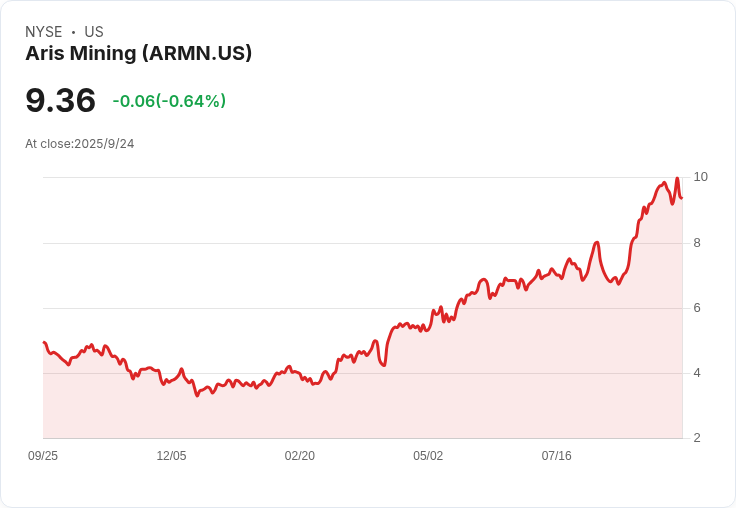
Task: Click the 10 price axis label
Action: 700,177
